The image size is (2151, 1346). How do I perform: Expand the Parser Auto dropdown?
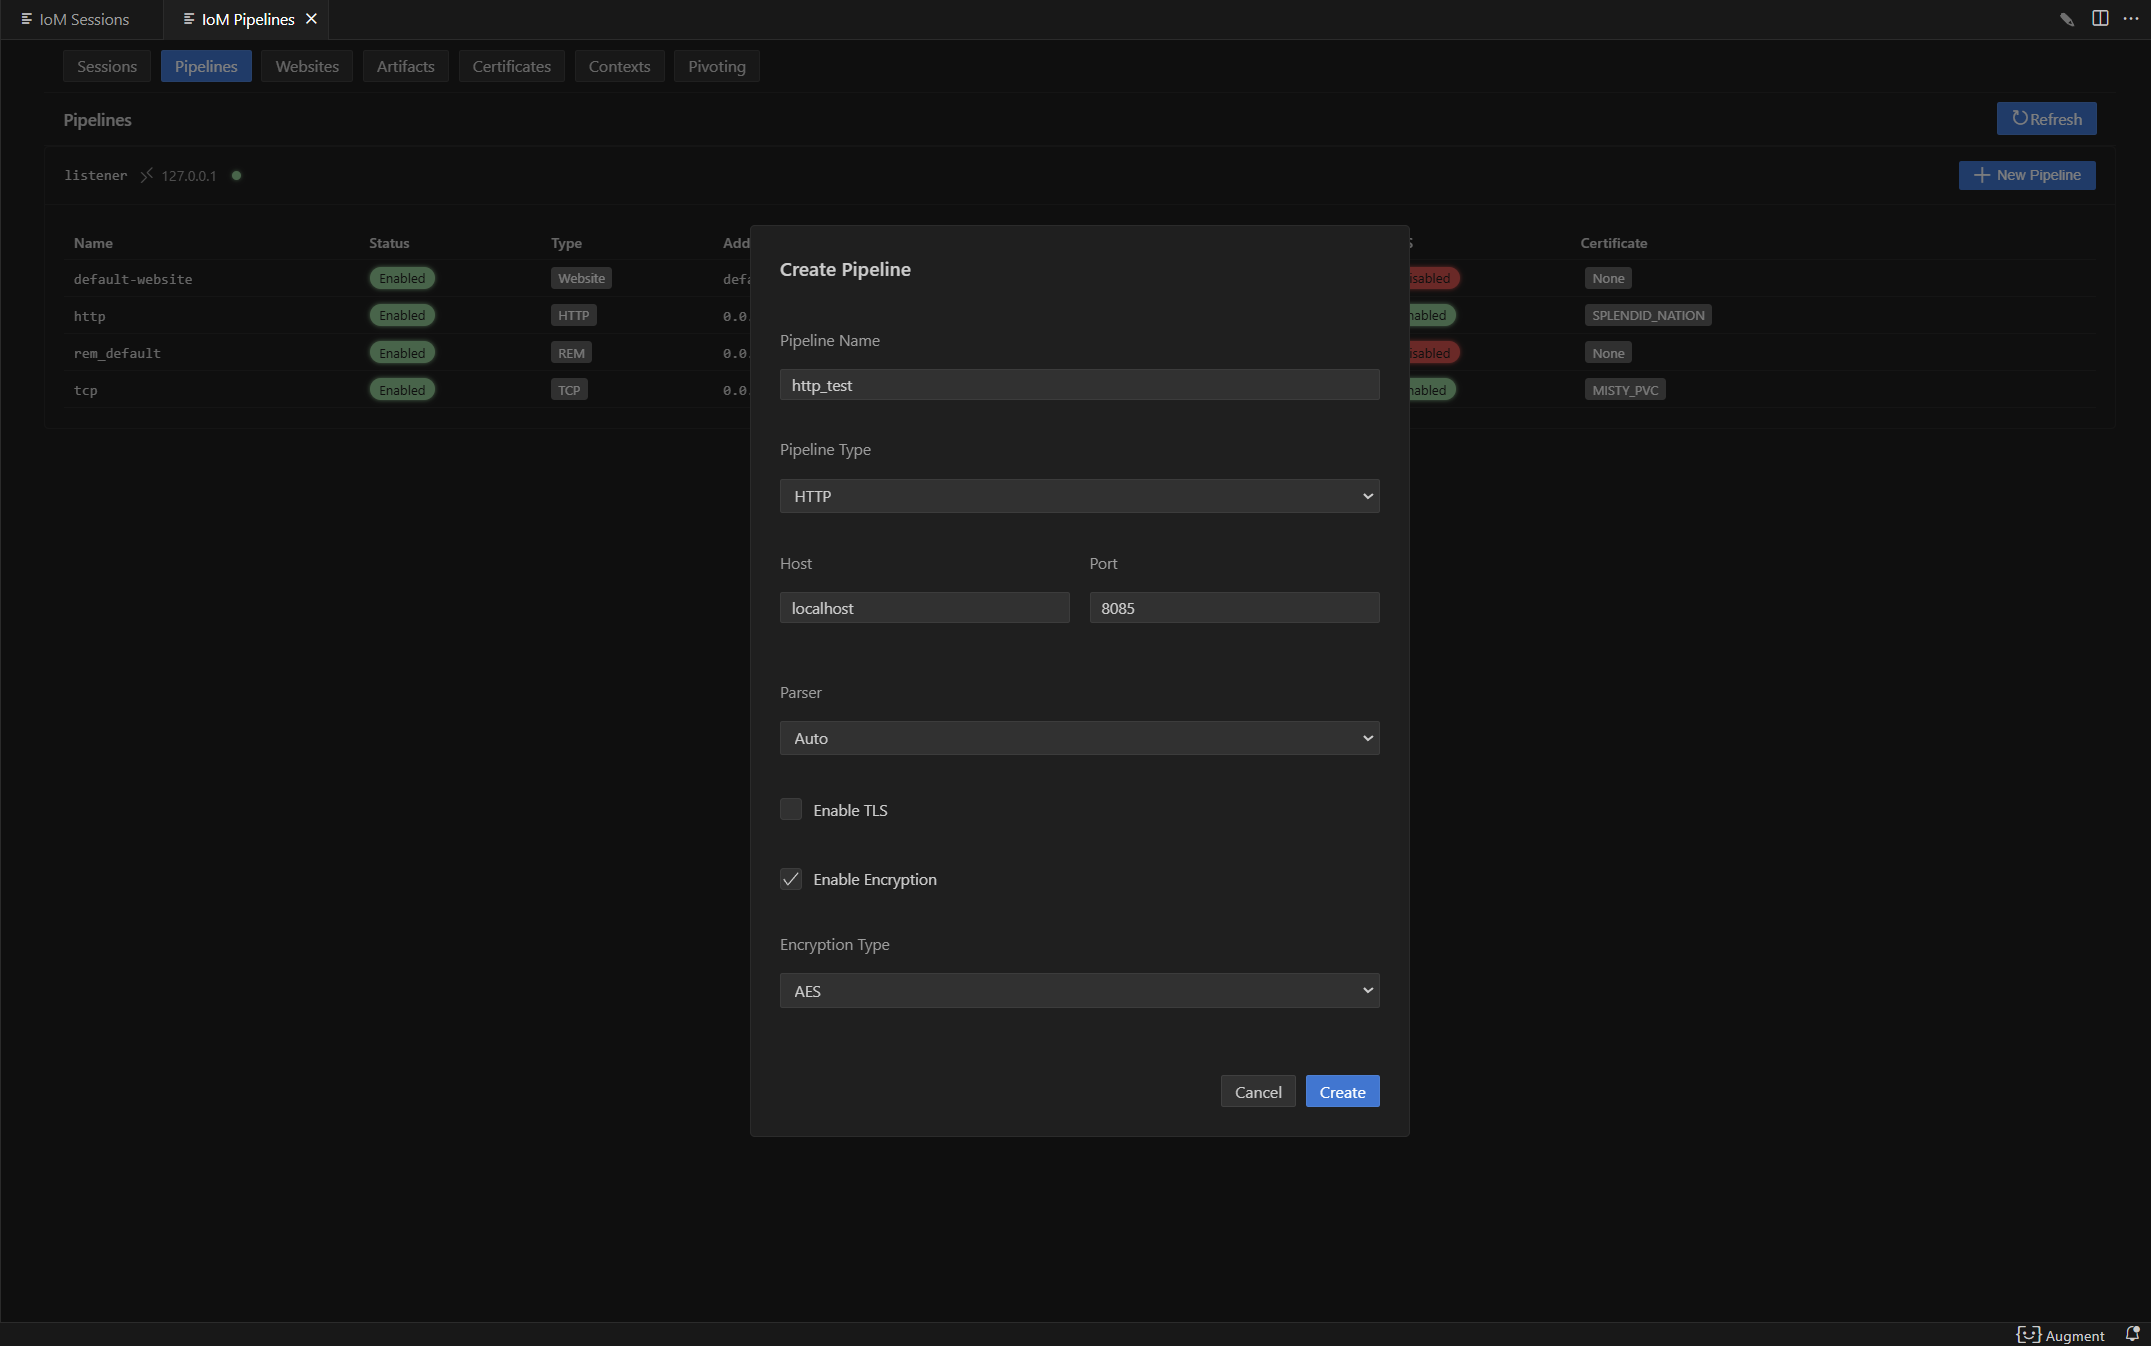click(x=1080, y=738)
